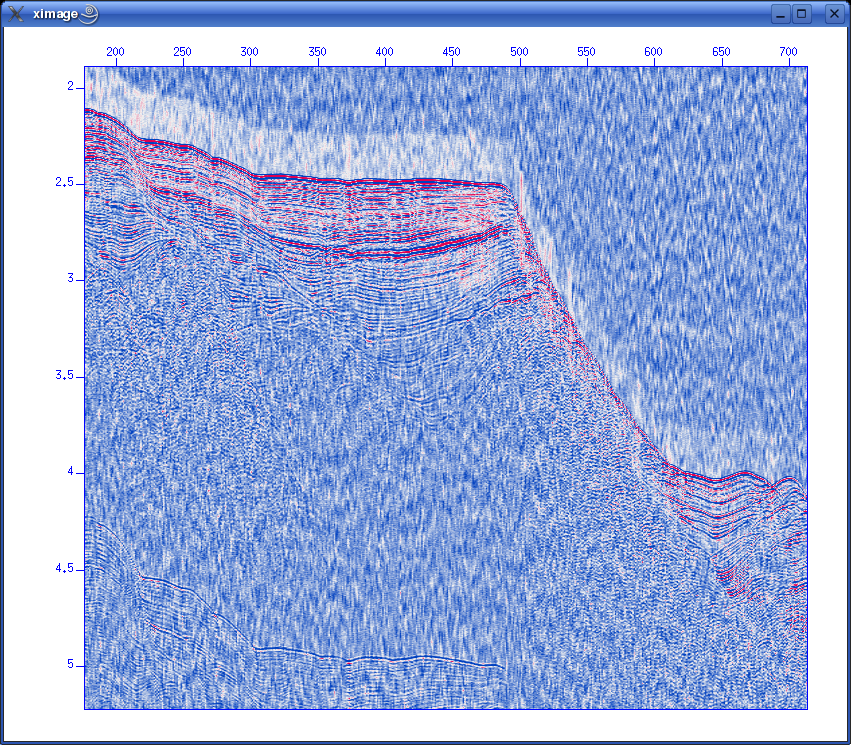The width and height of the screenshot is (851, 745).
Task: Click the 3.5 label on vertical axis
Action: tap(64, 376)
